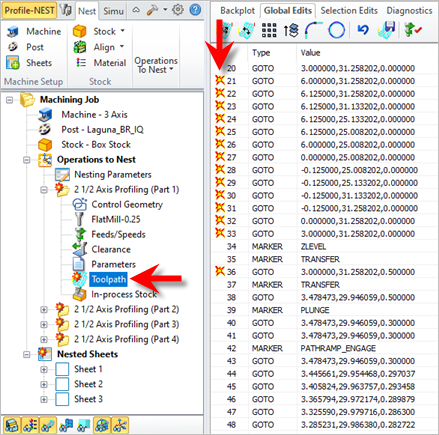This screenshot has height=435, width=439.
Task: Toggle toolpath visibility glasses button
Action: tap(48, 425)
